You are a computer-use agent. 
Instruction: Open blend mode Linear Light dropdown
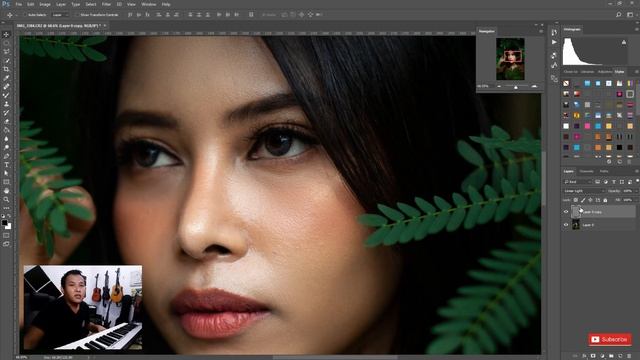coord(584,191)
